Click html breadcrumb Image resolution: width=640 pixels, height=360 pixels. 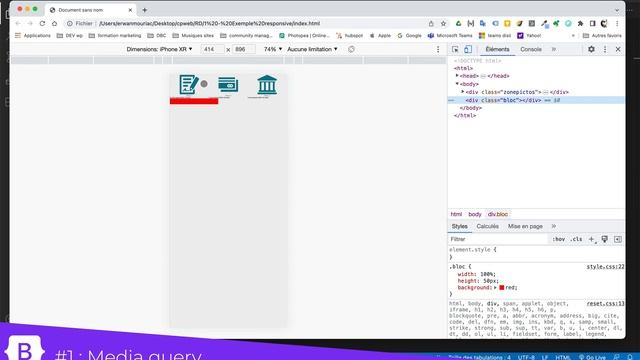pos(456,214)
